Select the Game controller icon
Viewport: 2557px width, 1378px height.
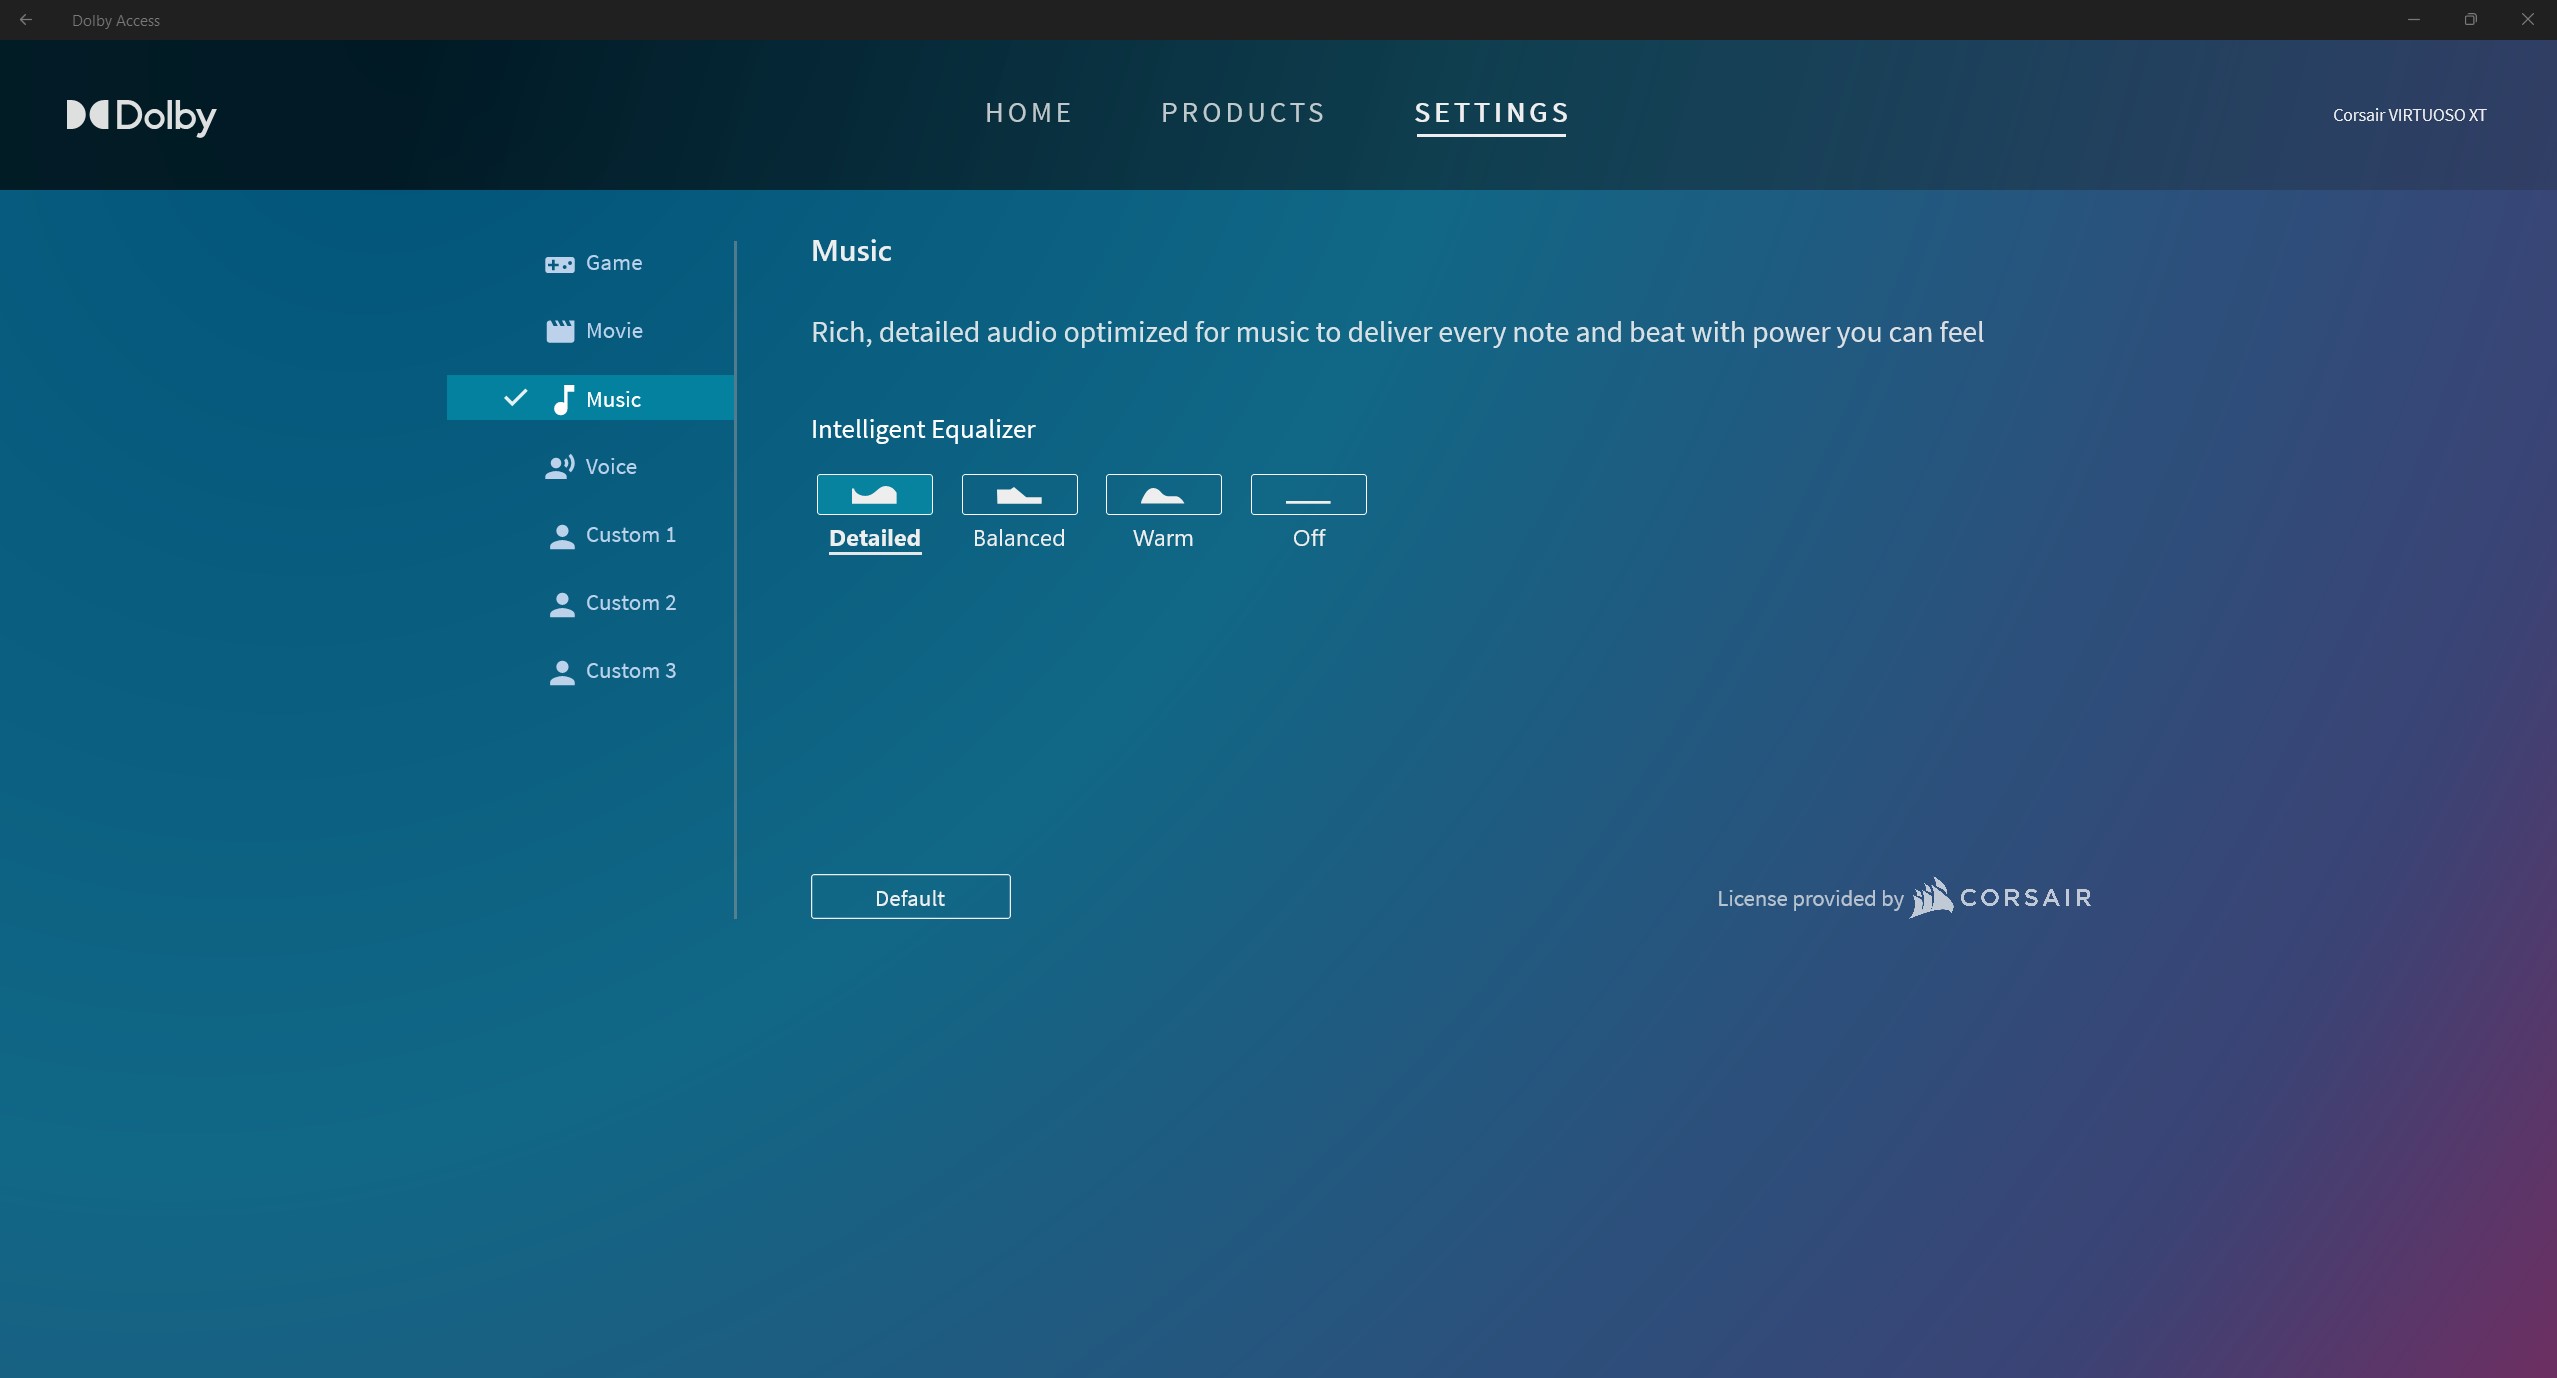pyautogui.click(x=560, y=264)
